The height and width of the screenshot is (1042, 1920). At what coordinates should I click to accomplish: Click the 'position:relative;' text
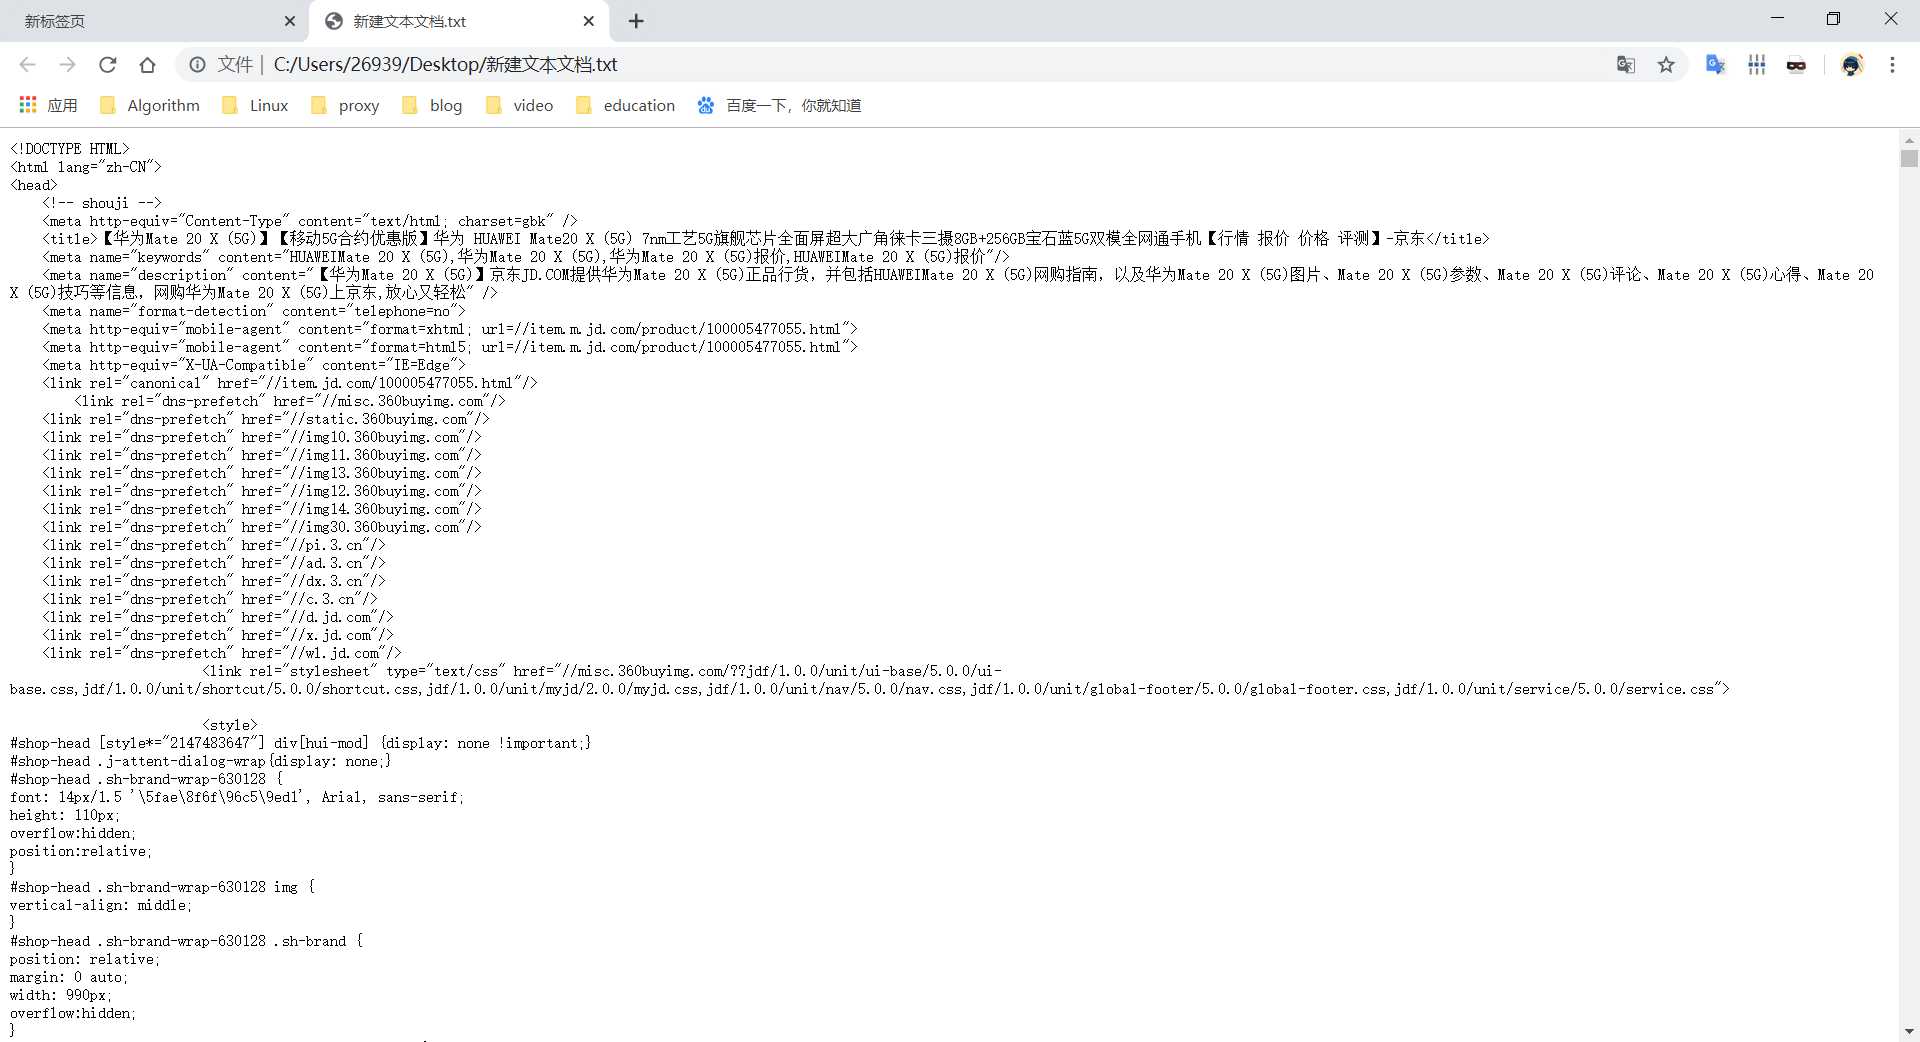pyautogui.click(x=81, y=851)
